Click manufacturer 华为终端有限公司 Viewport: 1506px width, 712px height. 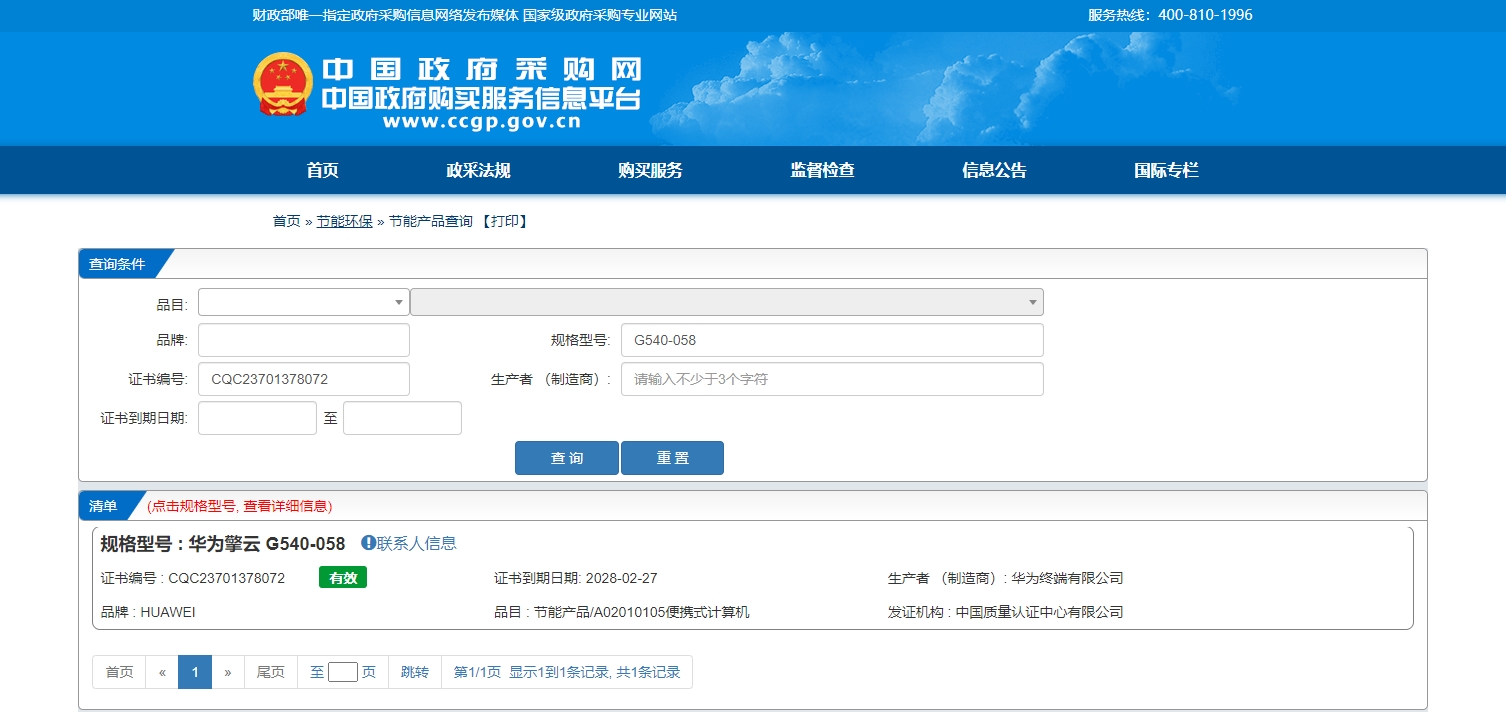(1067, 578)
